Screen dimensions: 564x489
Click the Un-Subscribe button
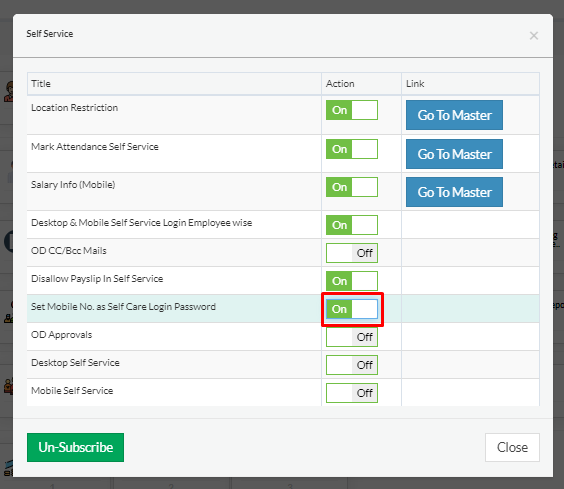click(76, 447)
